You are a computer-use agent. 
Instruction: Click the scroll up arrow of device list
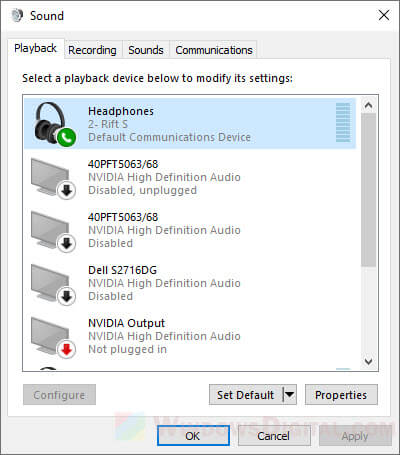[368, 105]
